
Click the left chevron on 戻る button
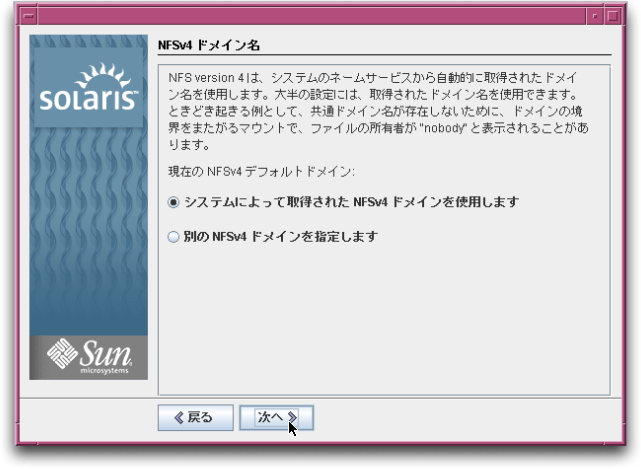(x=179, y=417)
